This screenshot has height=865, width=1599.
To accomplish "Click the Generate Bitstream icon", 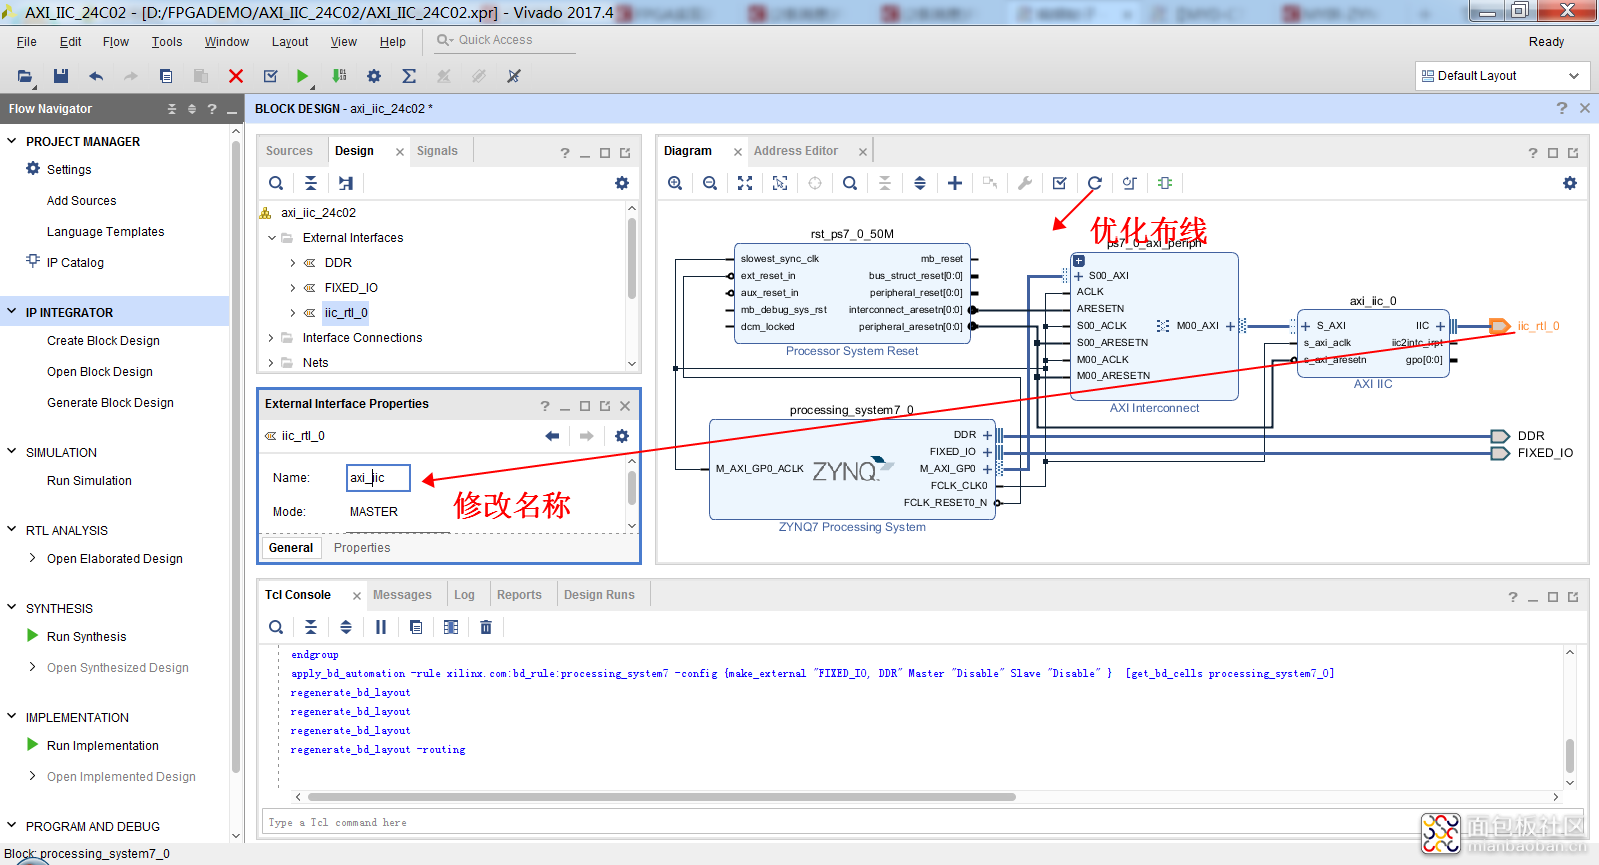I will coord(340,76).
